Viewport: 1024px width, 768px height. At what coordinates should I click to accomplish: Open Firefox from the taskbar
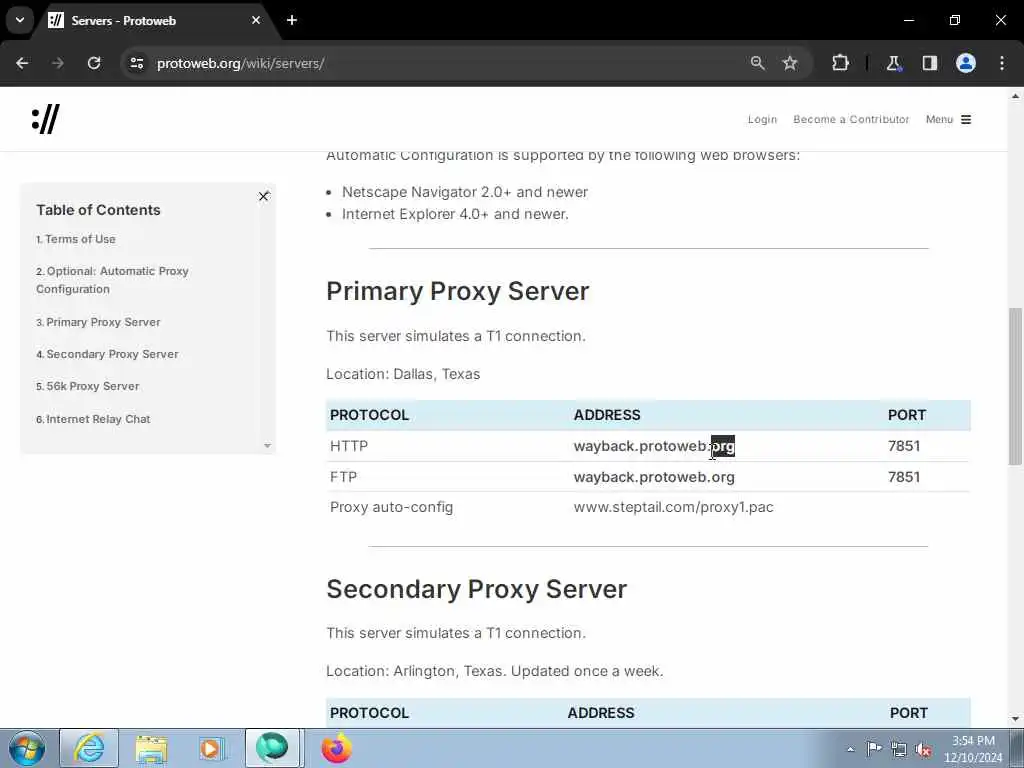tap(336, 748)
